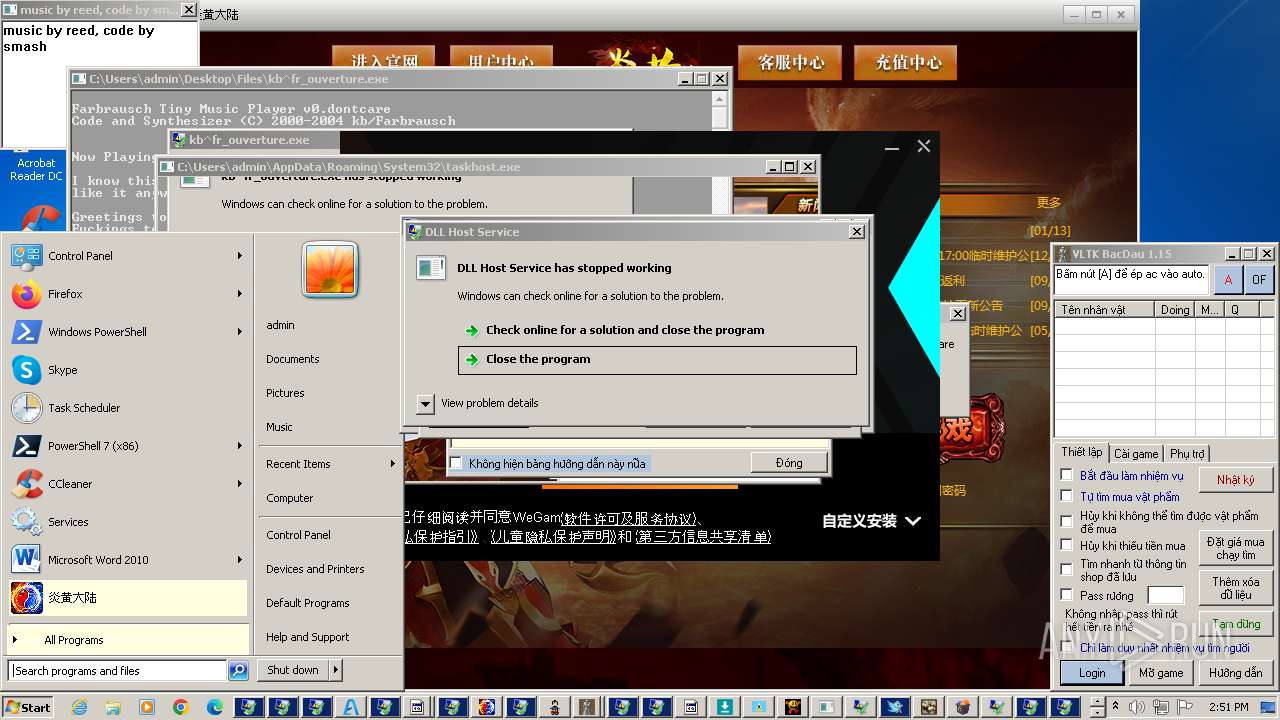Click the search magnifier button in the Start menu
This screenshot has width=1280, height=720.
coord(238,671)
